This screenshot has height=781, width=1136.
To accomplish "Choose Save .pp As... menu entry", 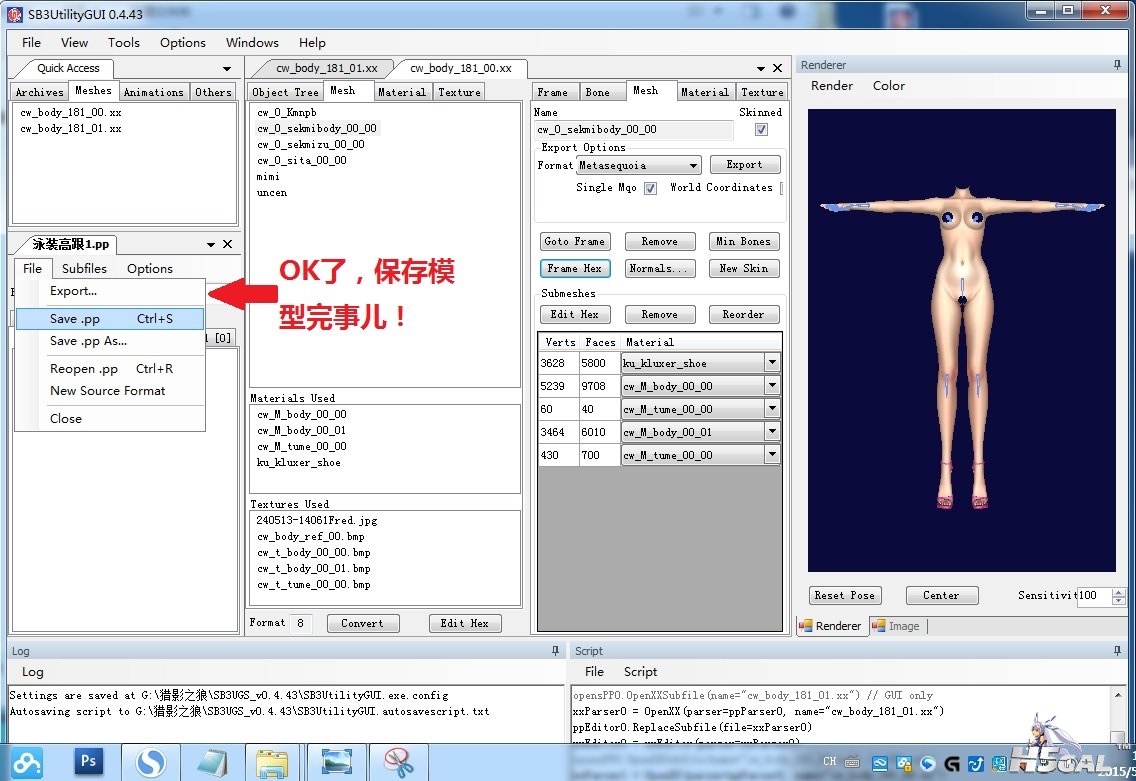I will click(x=110, y=341).
